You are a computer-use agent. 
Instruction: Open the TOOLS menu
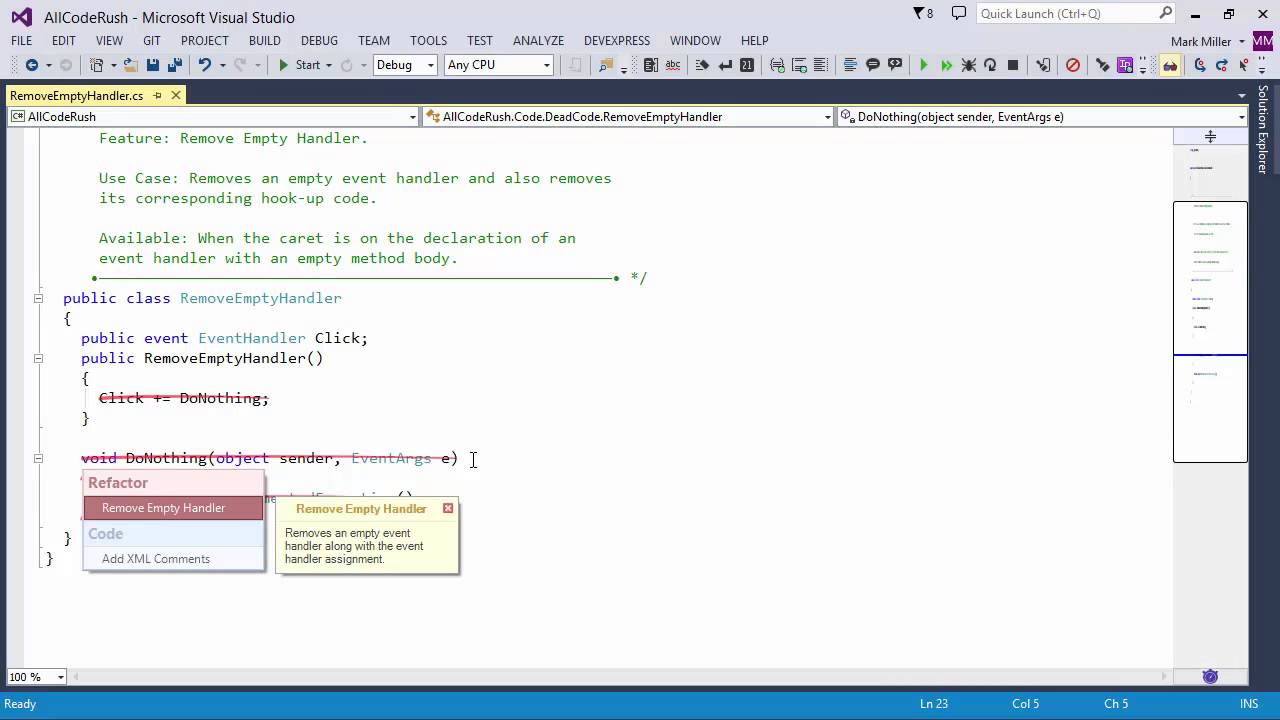pyautogui.click(x=428, y=41)
